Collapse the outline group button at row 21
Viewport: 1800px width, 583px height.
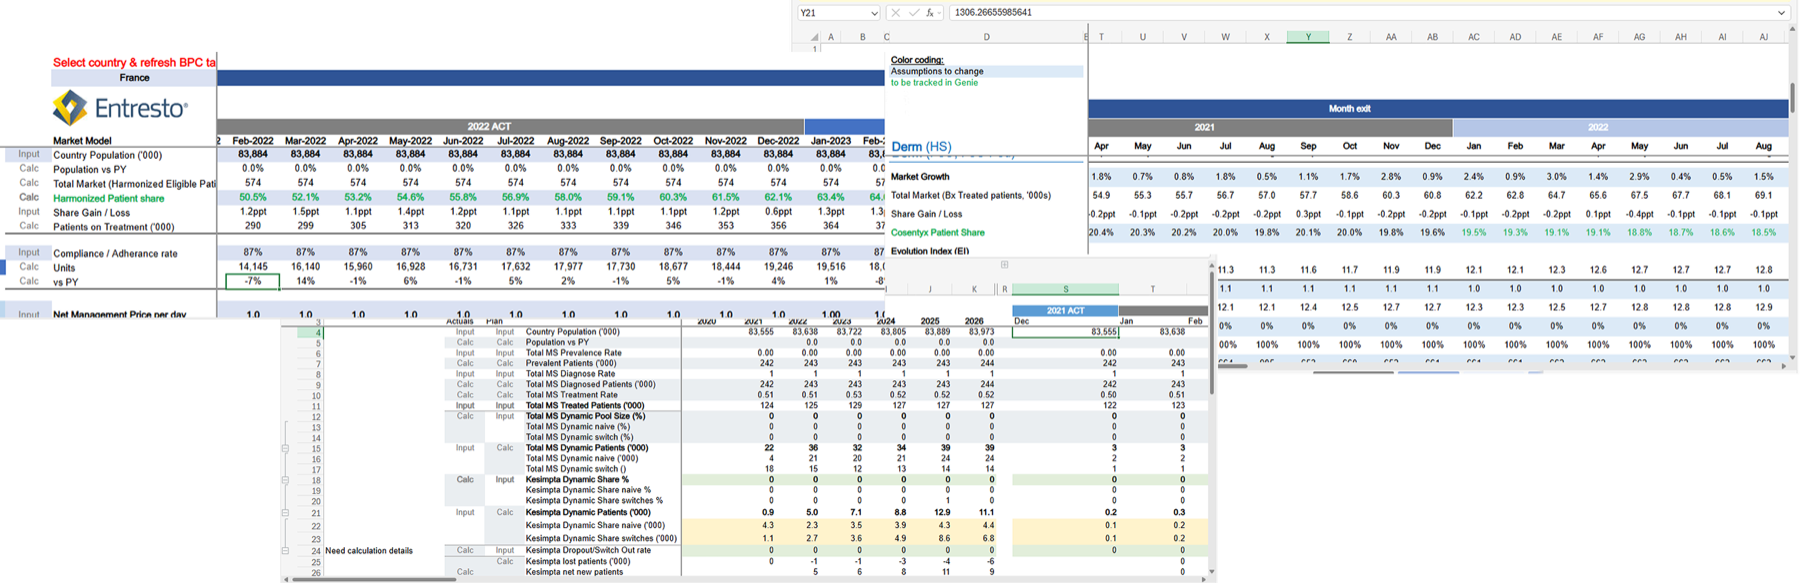[x=285, y=513]
